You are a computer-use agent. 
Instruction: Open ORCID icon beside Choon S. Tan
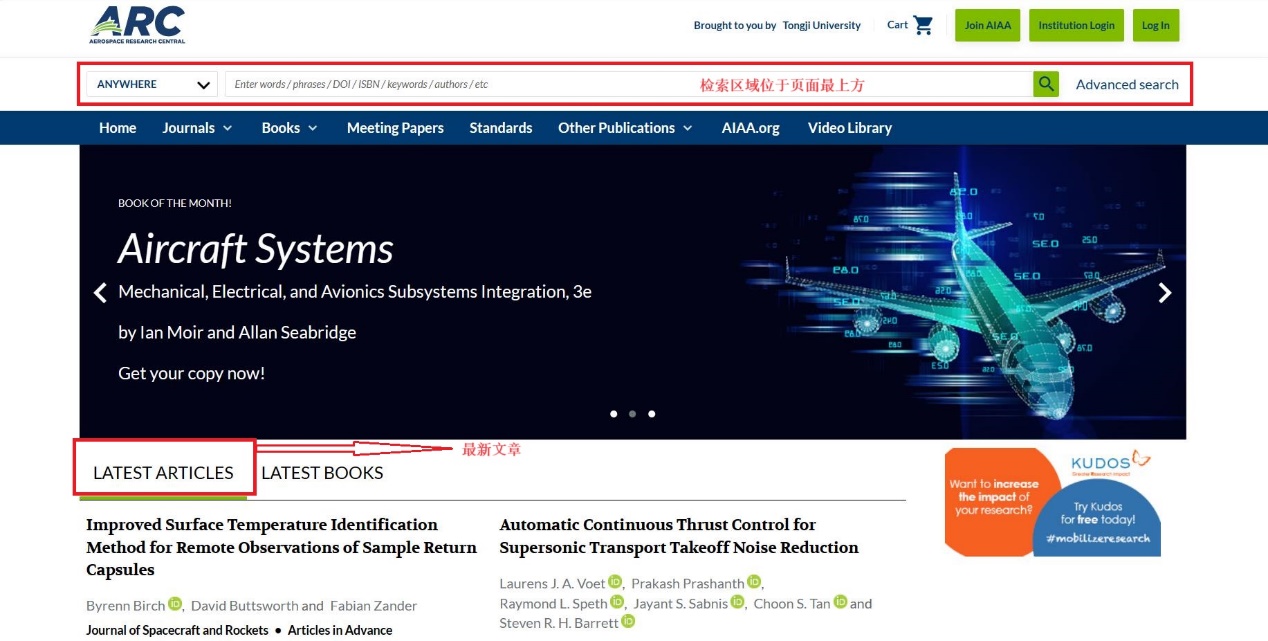841,602
